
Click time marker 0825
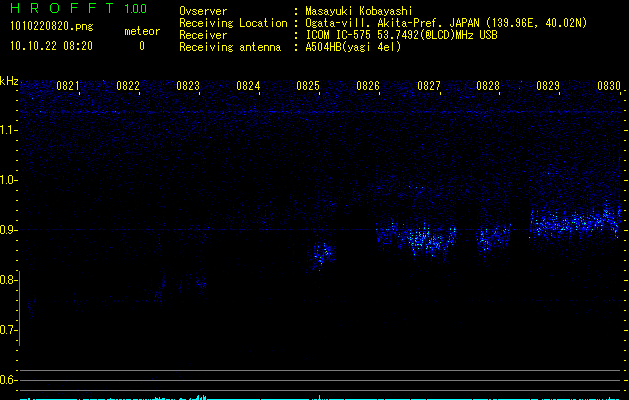point(308,86)
